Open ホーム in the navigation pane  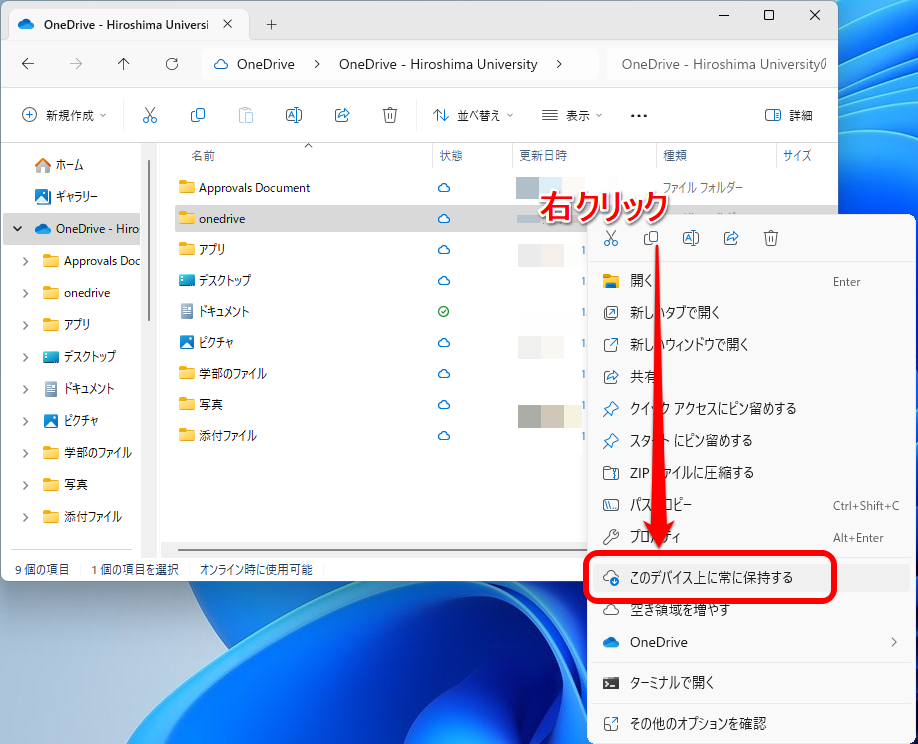(x=59, y=166)
